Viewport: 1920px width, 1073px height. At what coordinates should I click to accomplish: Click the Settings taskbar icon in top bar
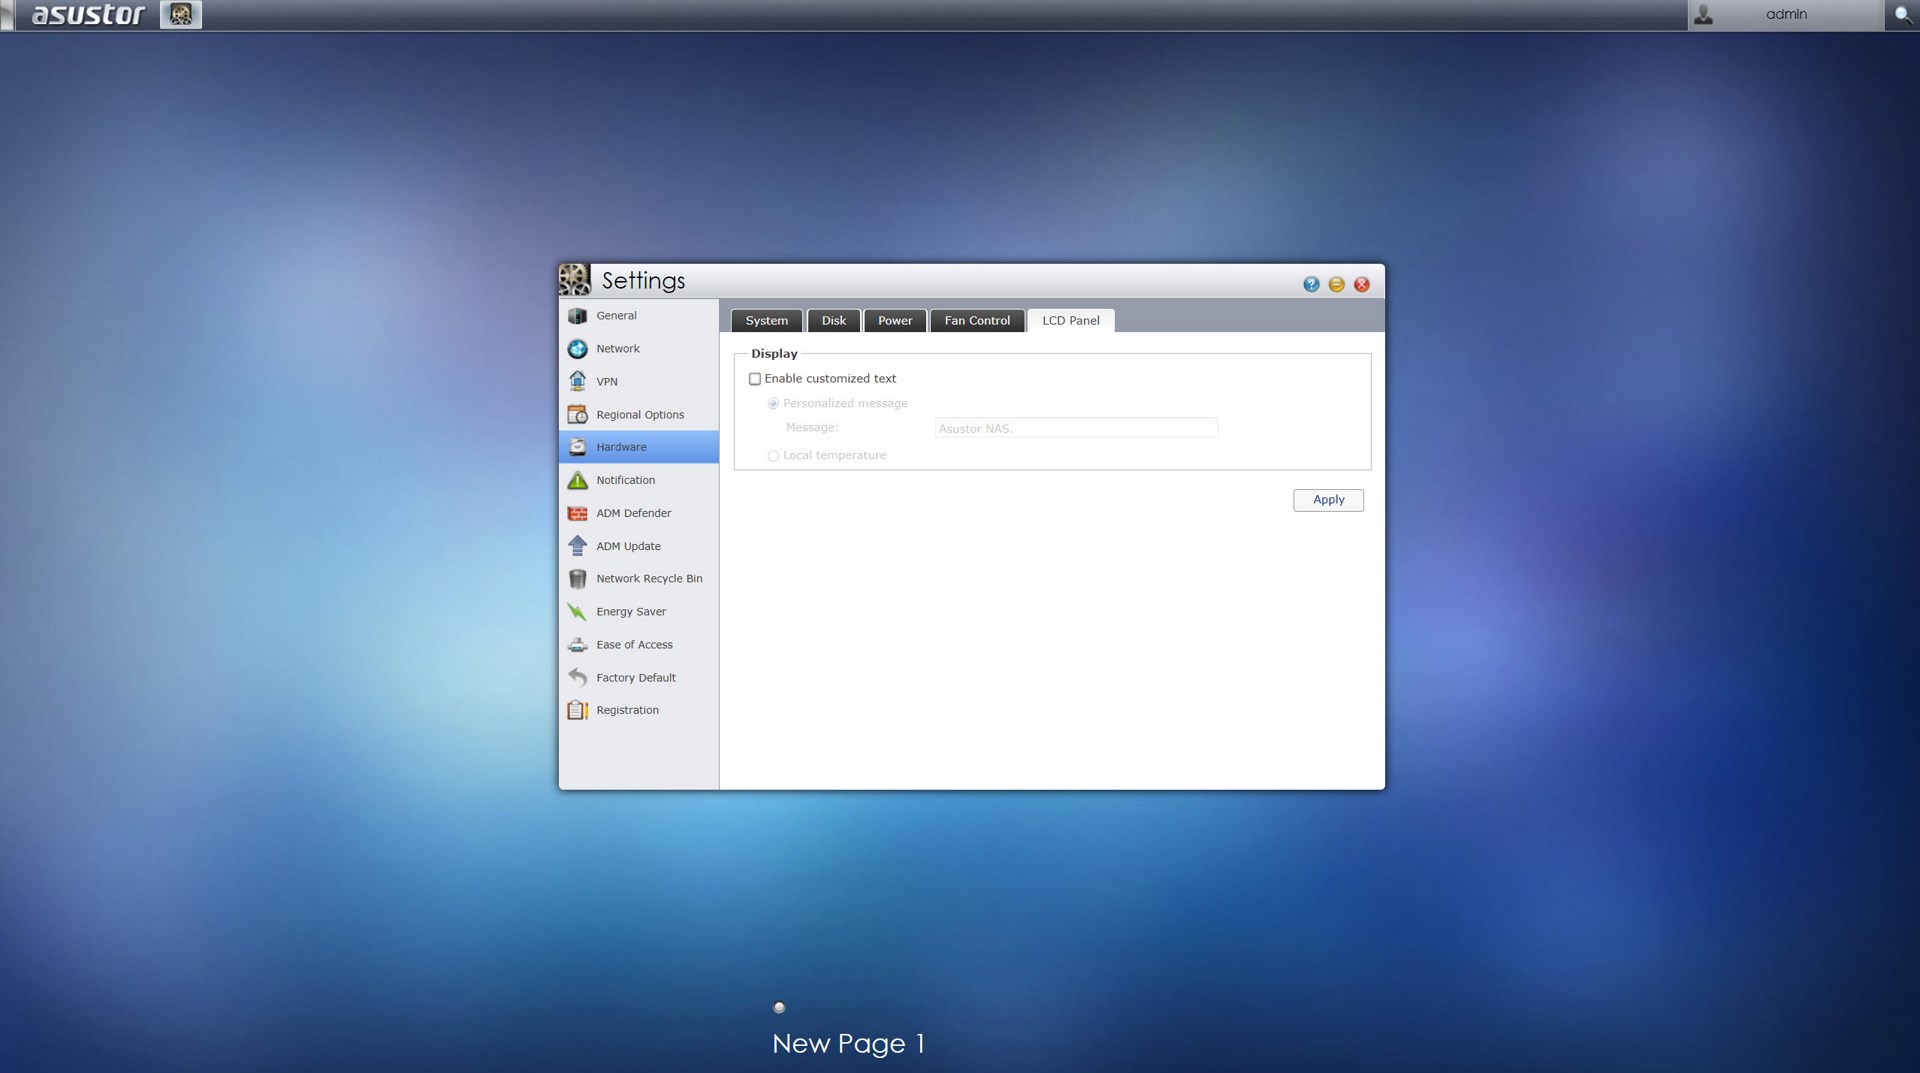click(181, 14)
